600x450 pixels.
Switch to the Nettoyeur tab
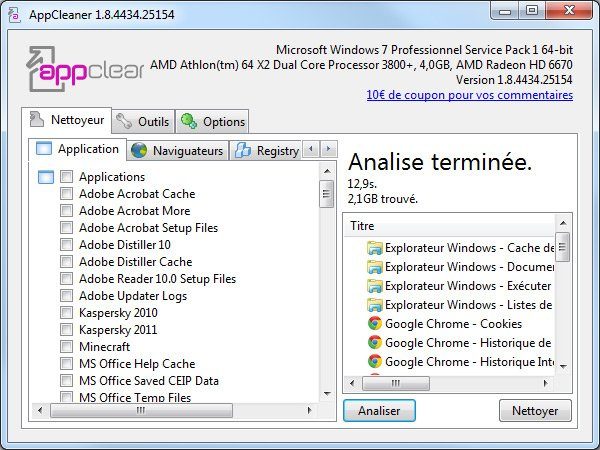(67, 120)
